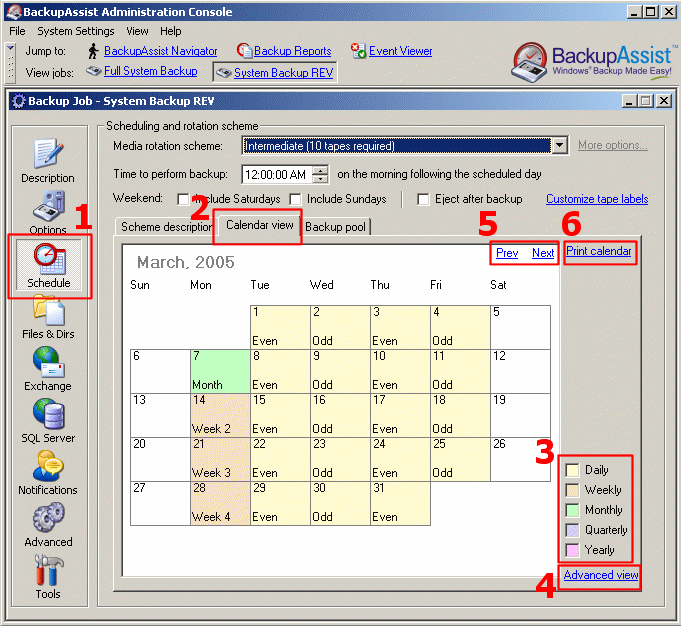Select the Schedule clock icon
Viewport: 681px width, 626px height.
(49, 260)
